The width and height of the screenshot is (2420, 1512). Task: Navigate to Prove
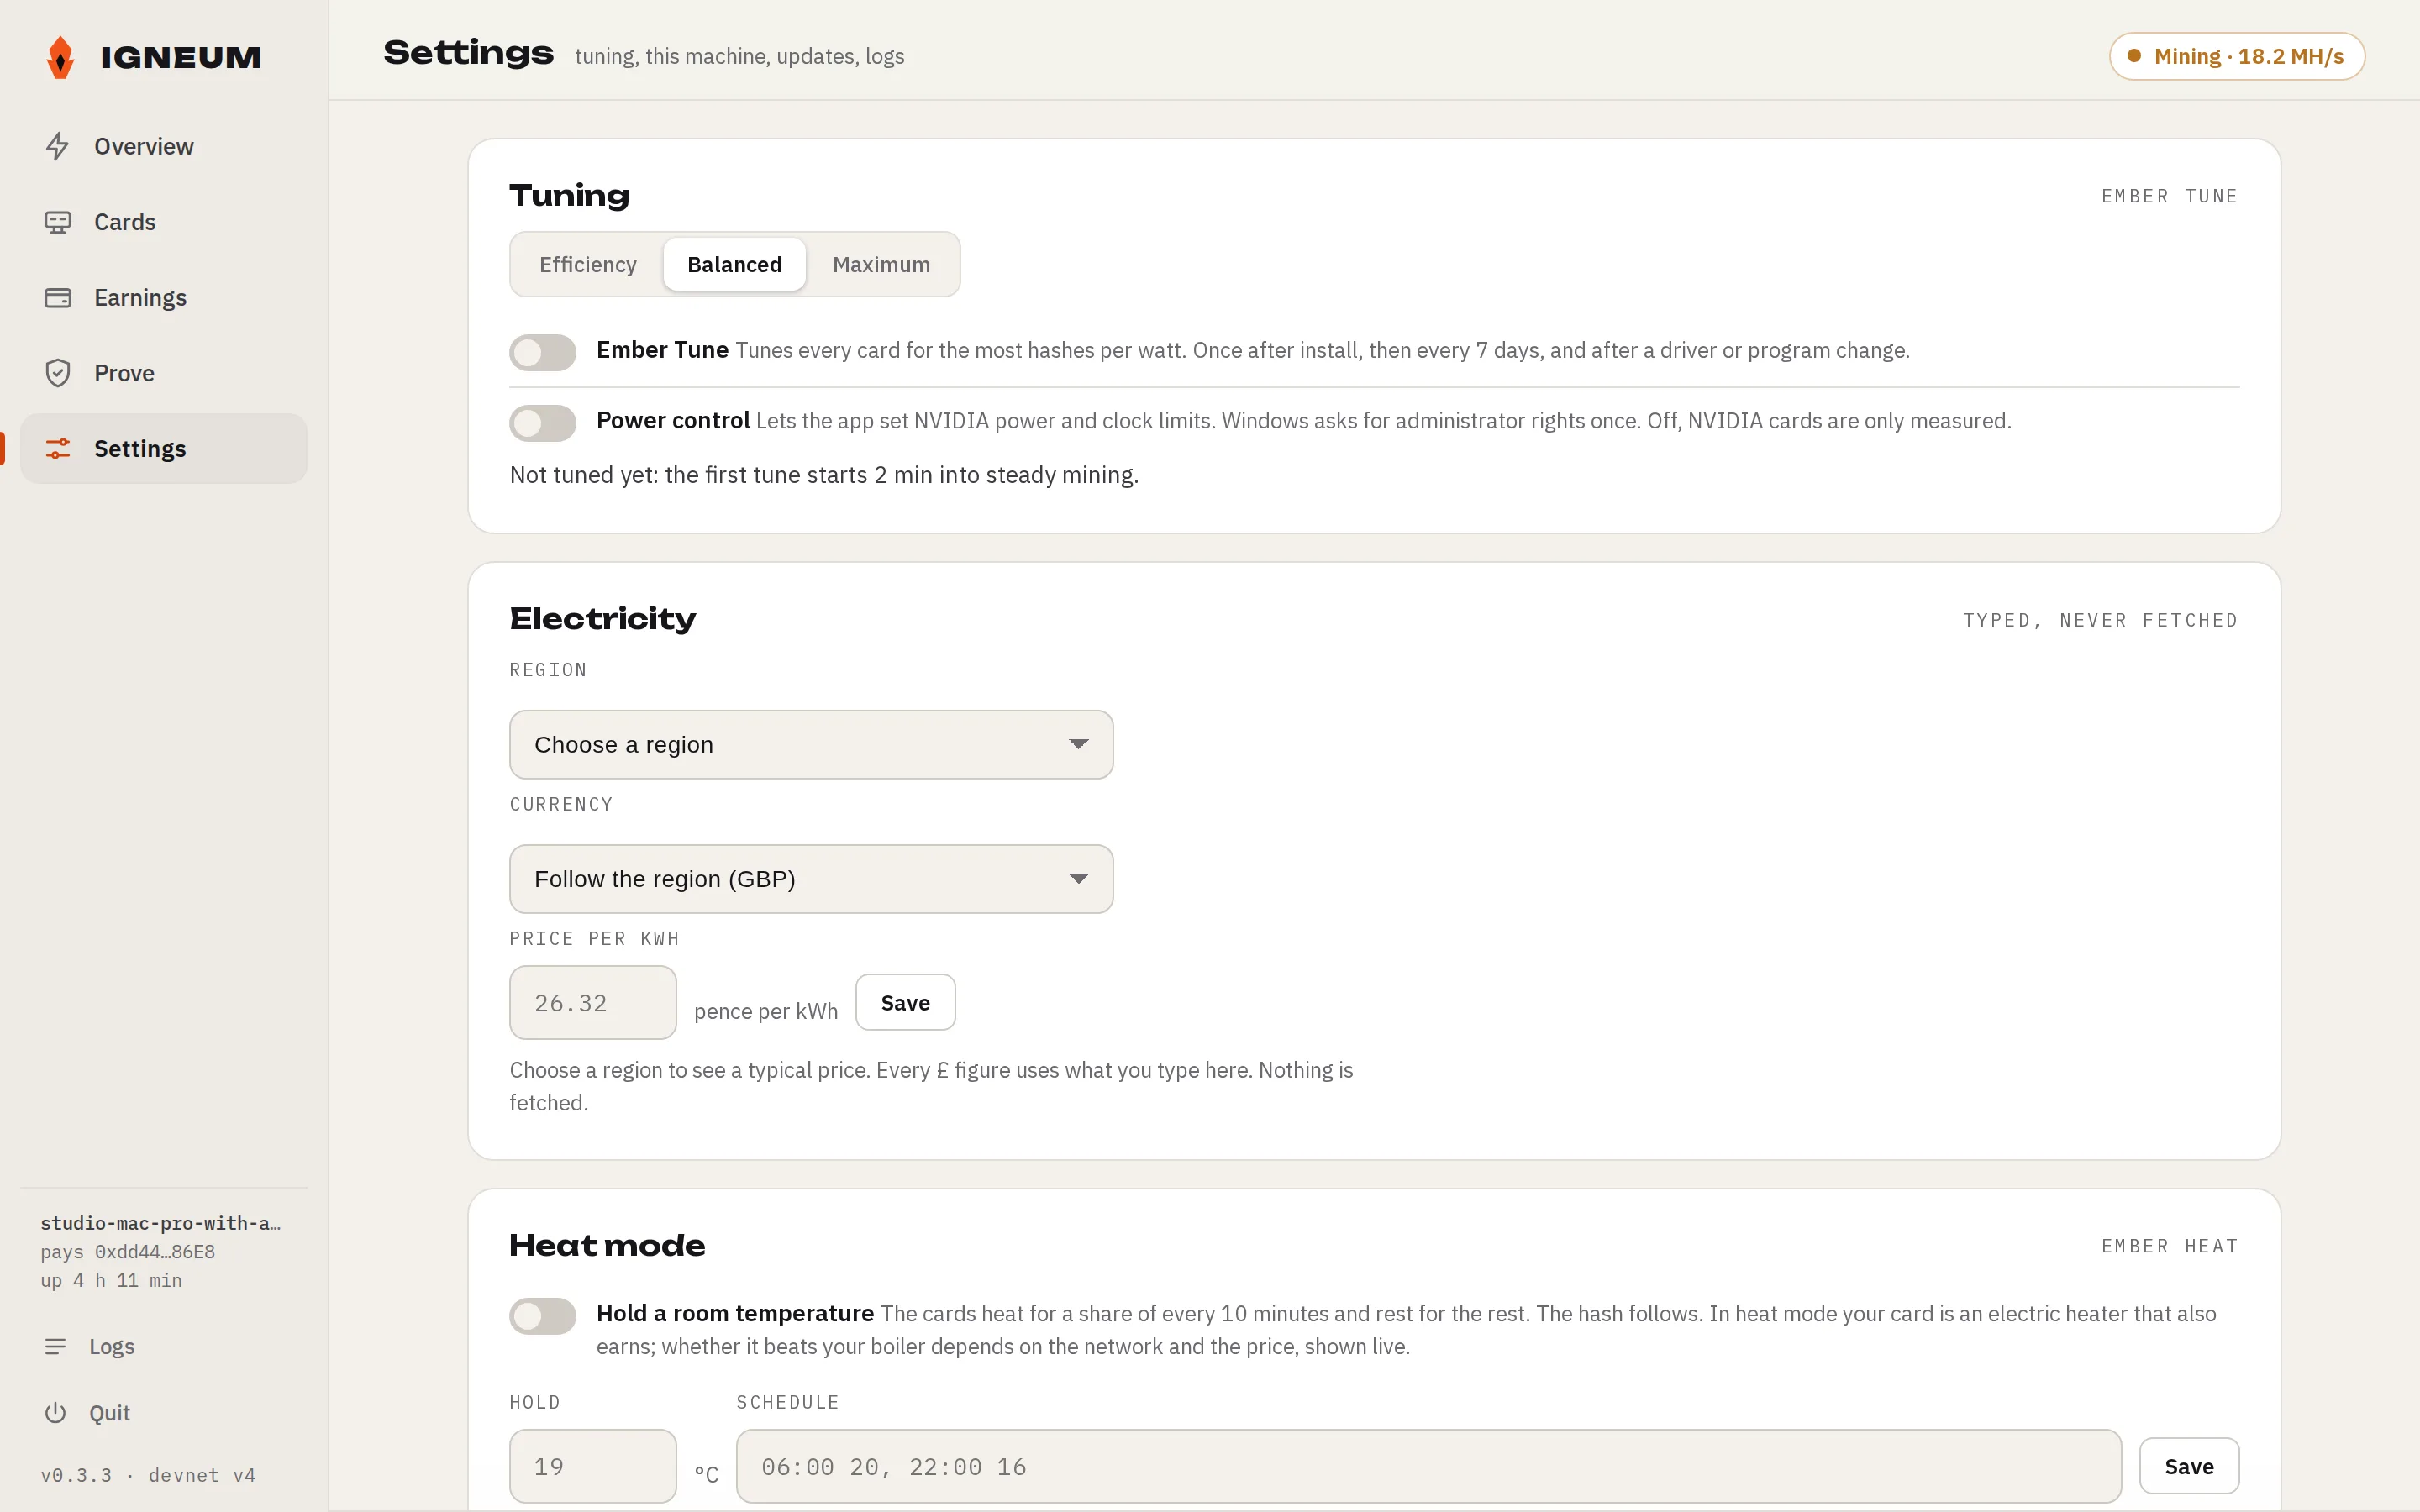click(x=164, y=373)
